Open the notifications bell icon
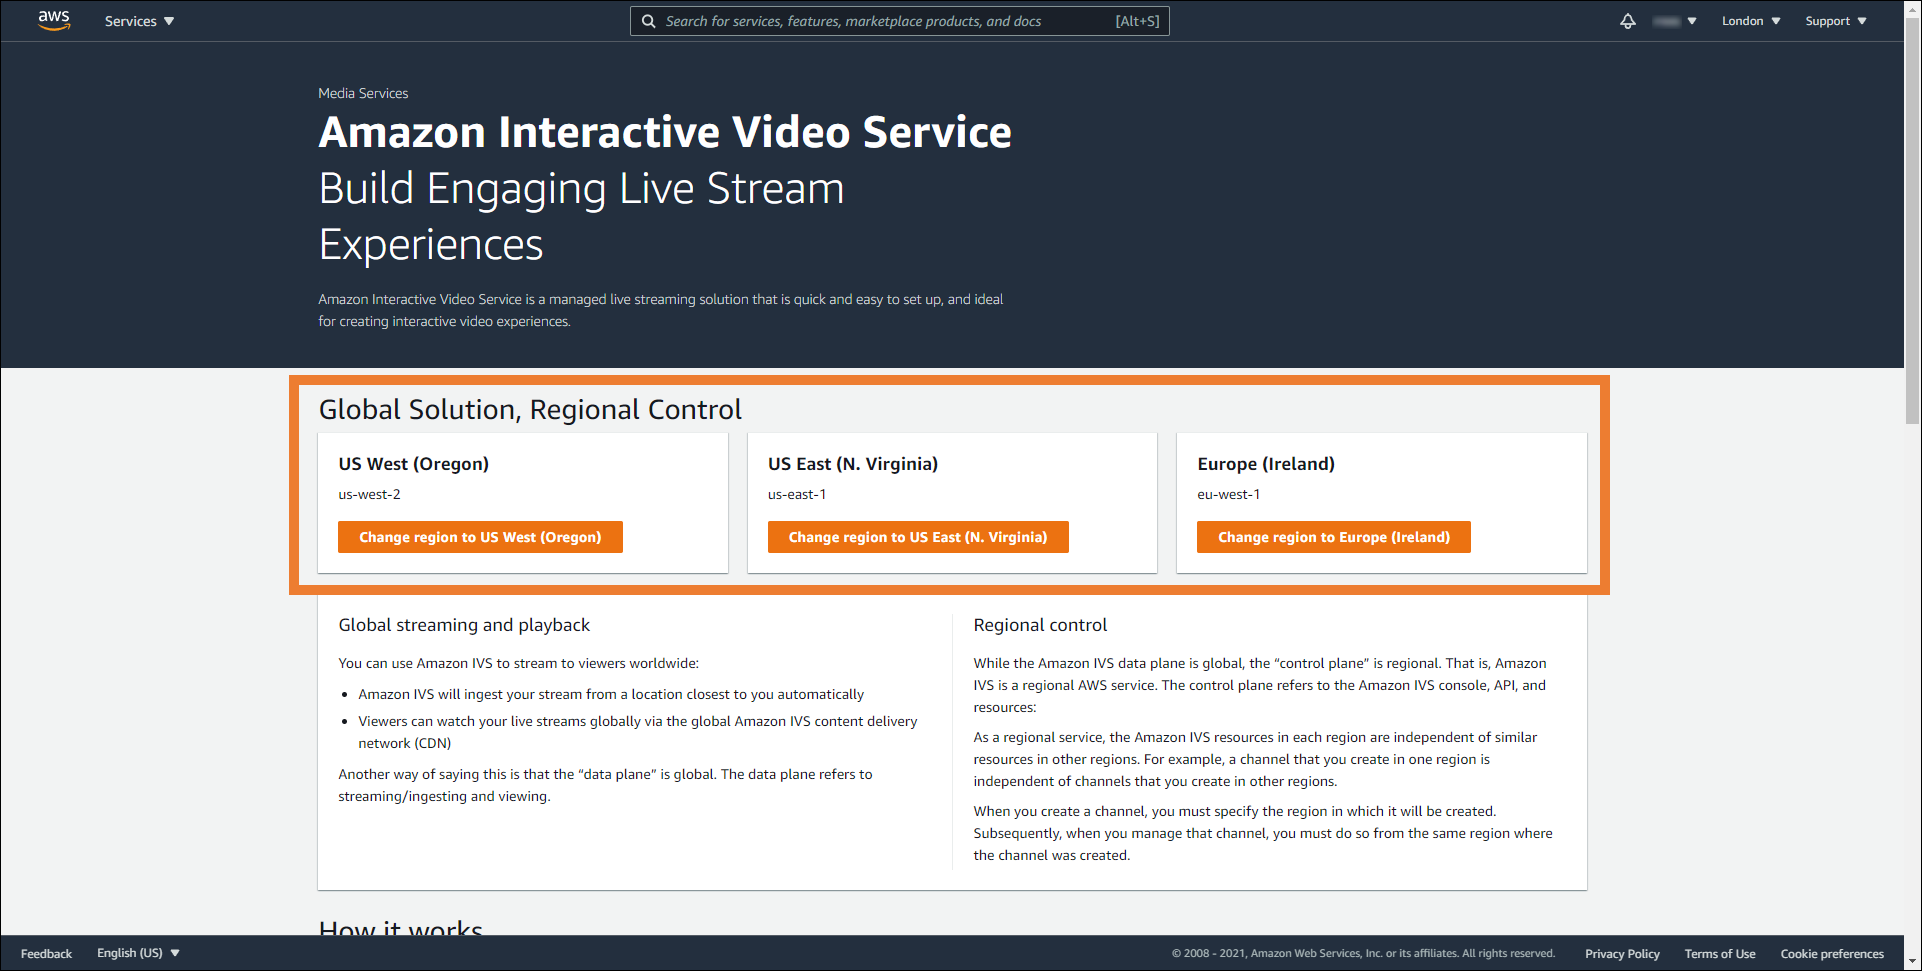 click(x=1628, y=21)
